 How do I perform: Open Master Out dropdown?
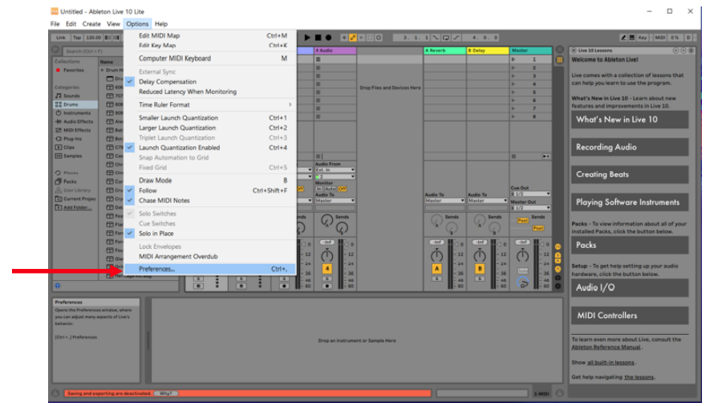click(530, 208)
